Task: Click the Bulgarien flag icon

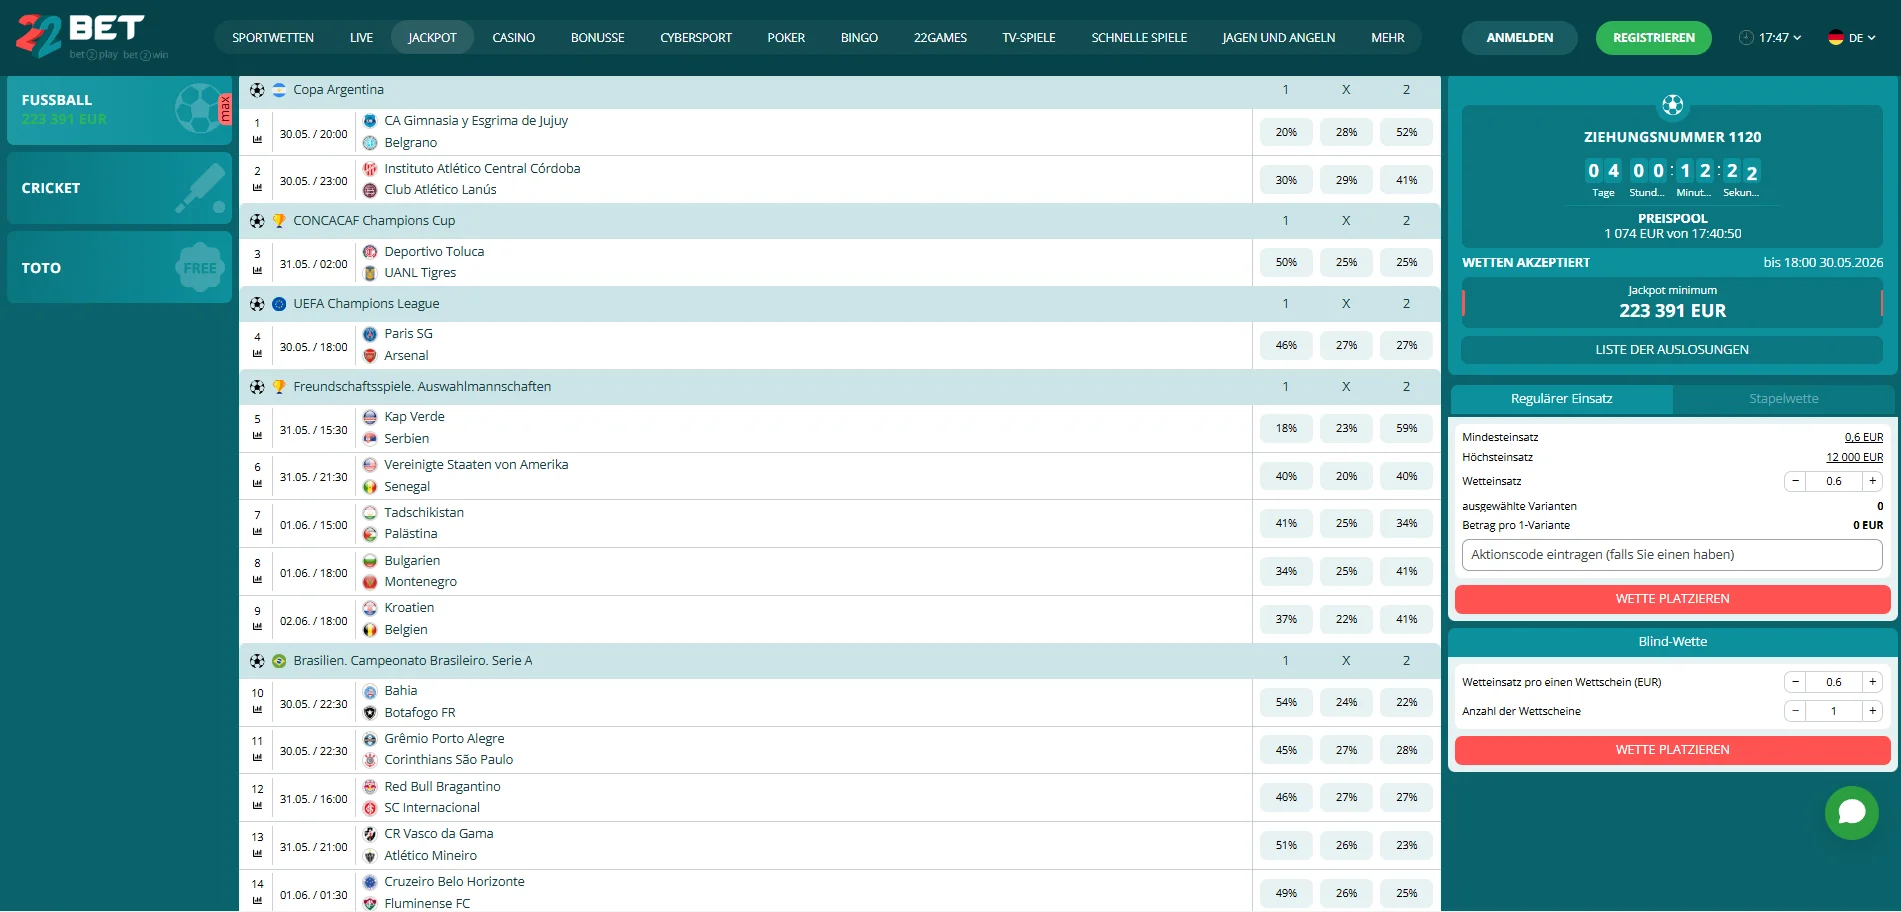Action: coord(370,561)
